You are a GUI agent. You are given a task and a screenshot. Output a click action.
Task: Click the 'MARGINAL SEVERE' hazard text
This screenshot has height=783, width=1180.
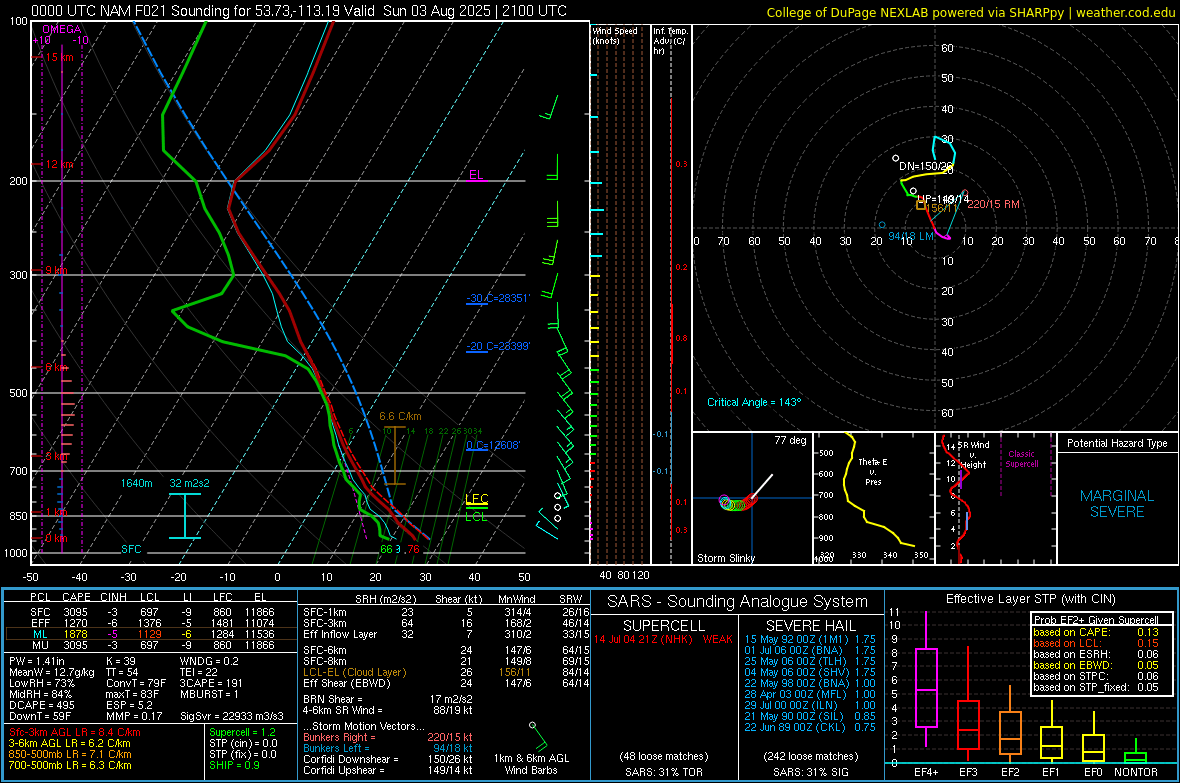tap(1117, 504)
